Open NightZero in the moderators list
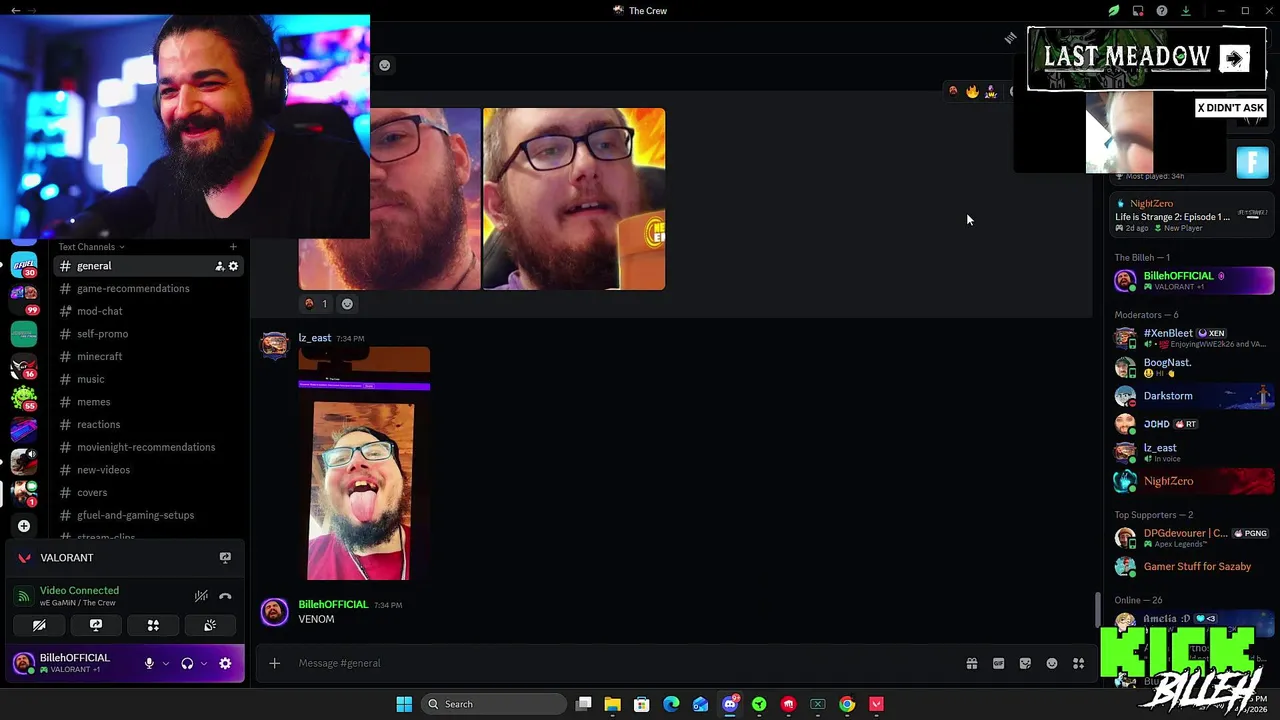Viewport: 1280px width, 720px height. point(1194,481)
